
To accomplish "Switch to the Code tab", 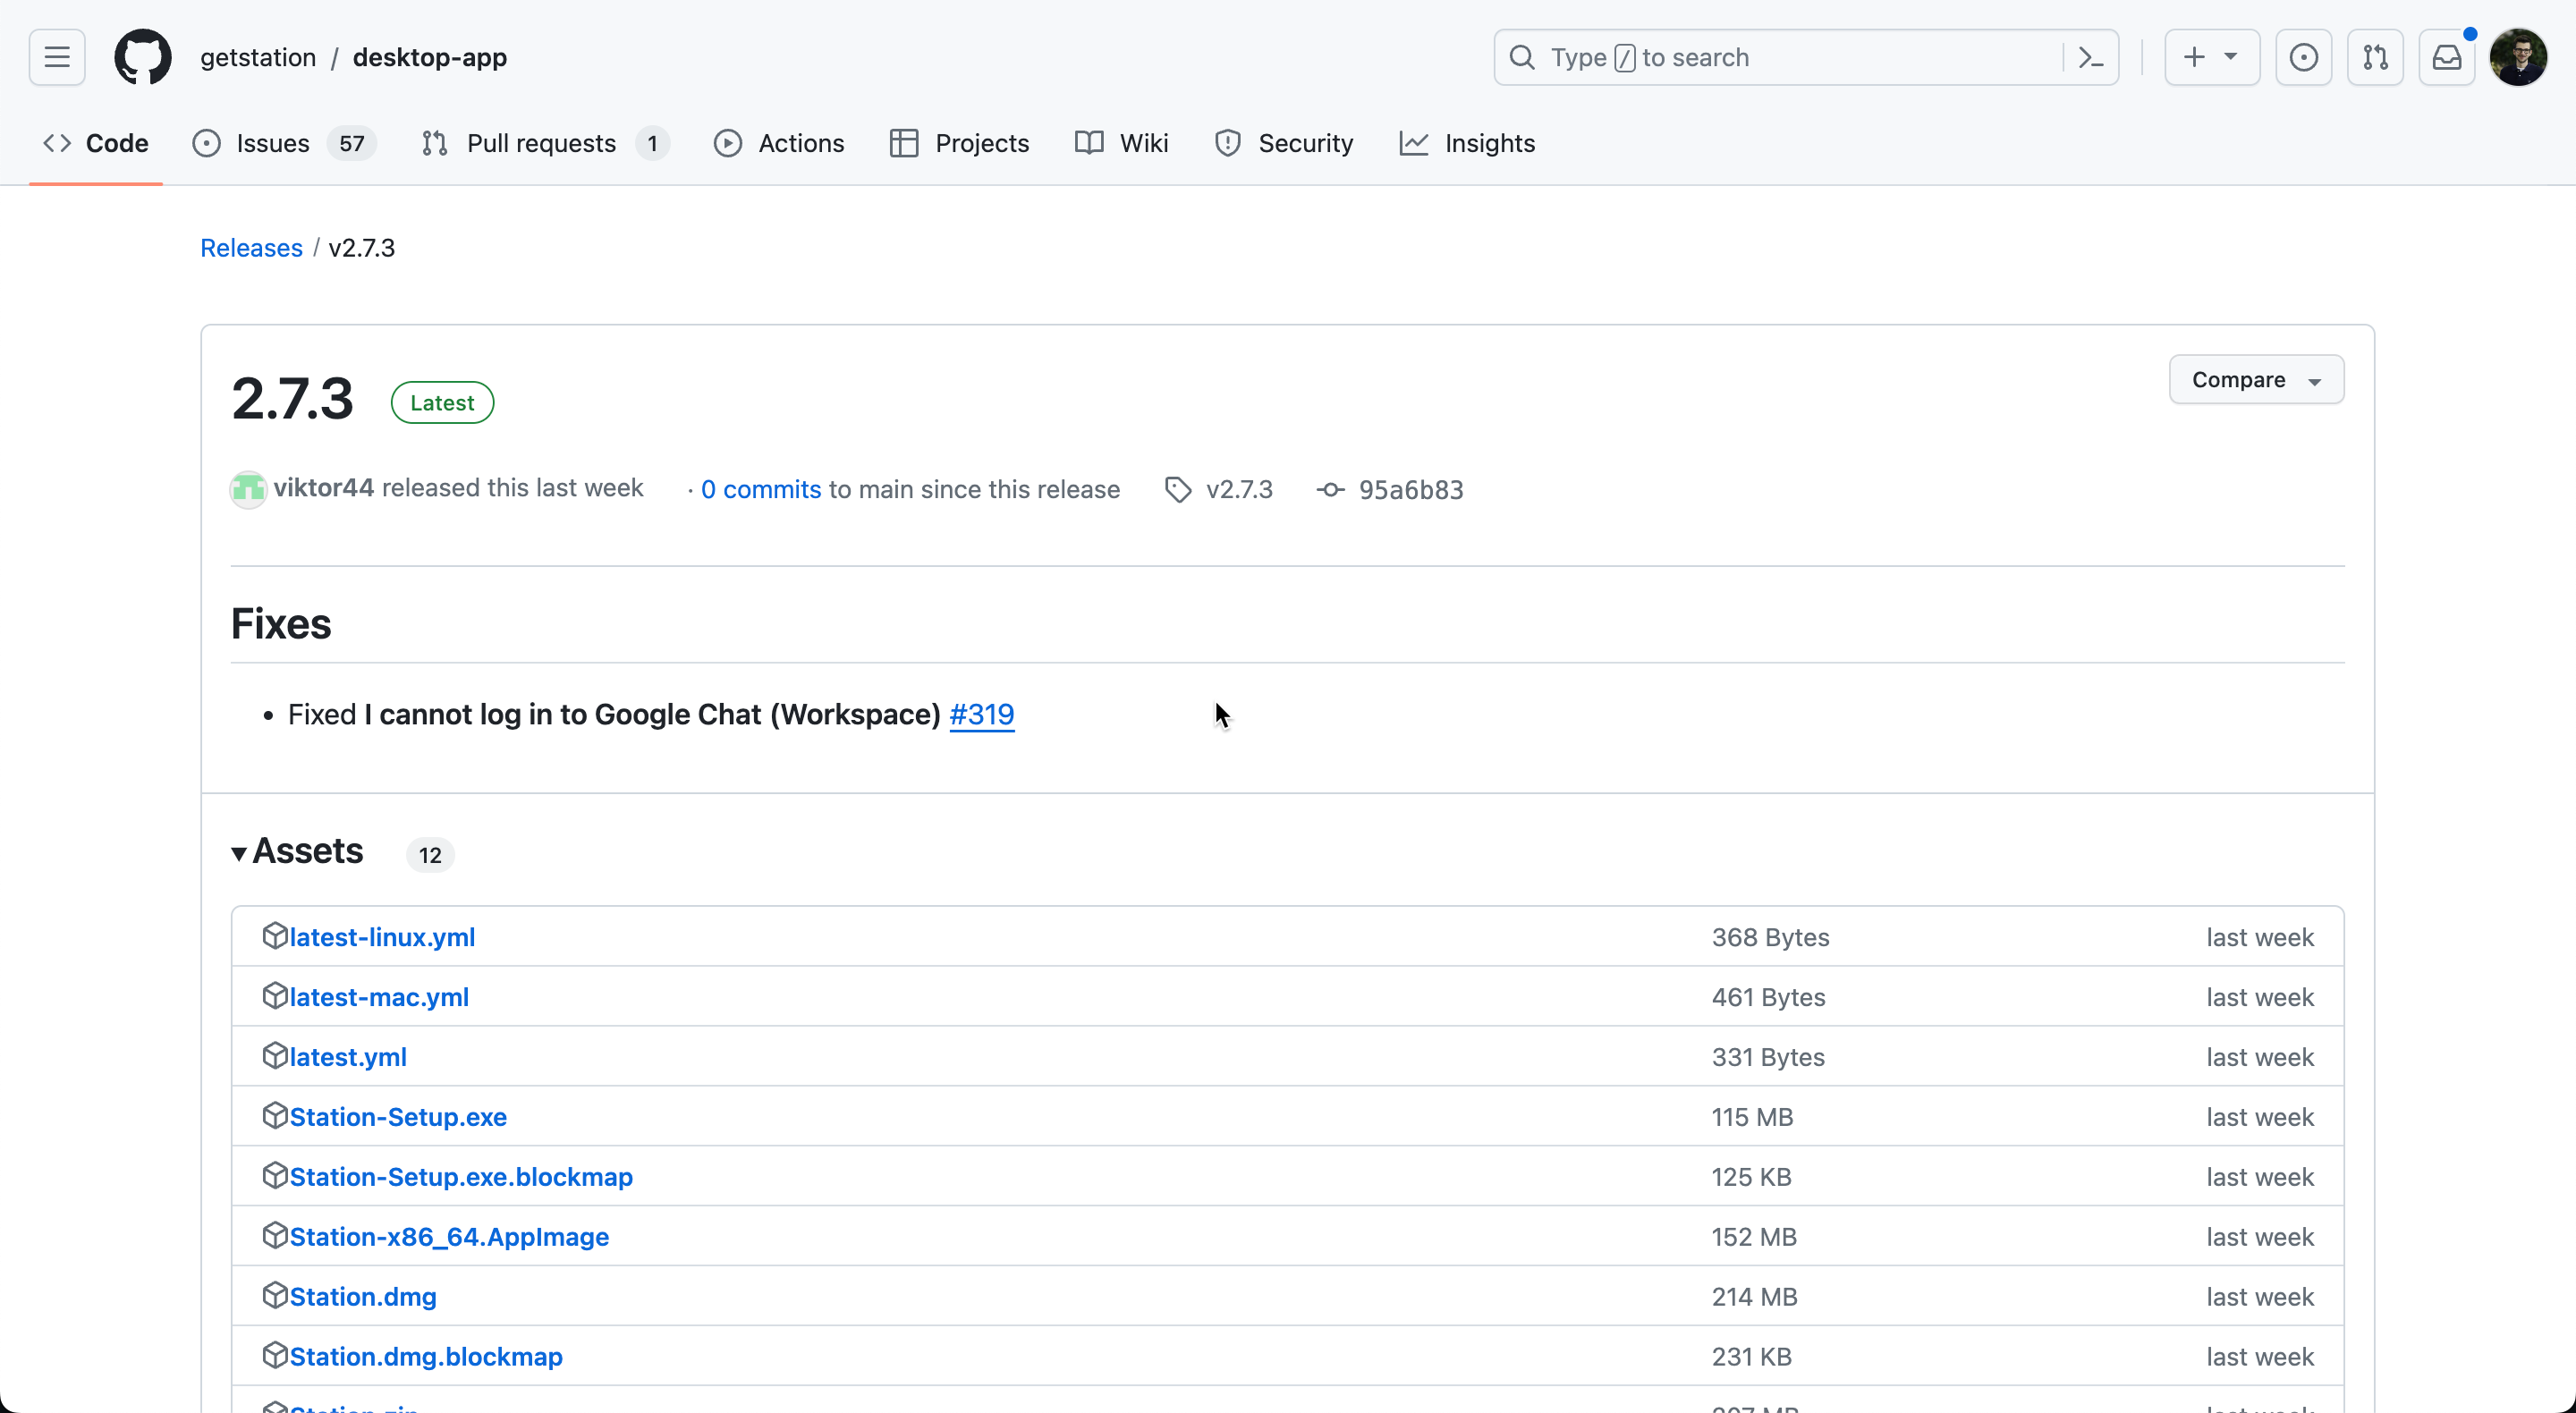I will (96, 143).
